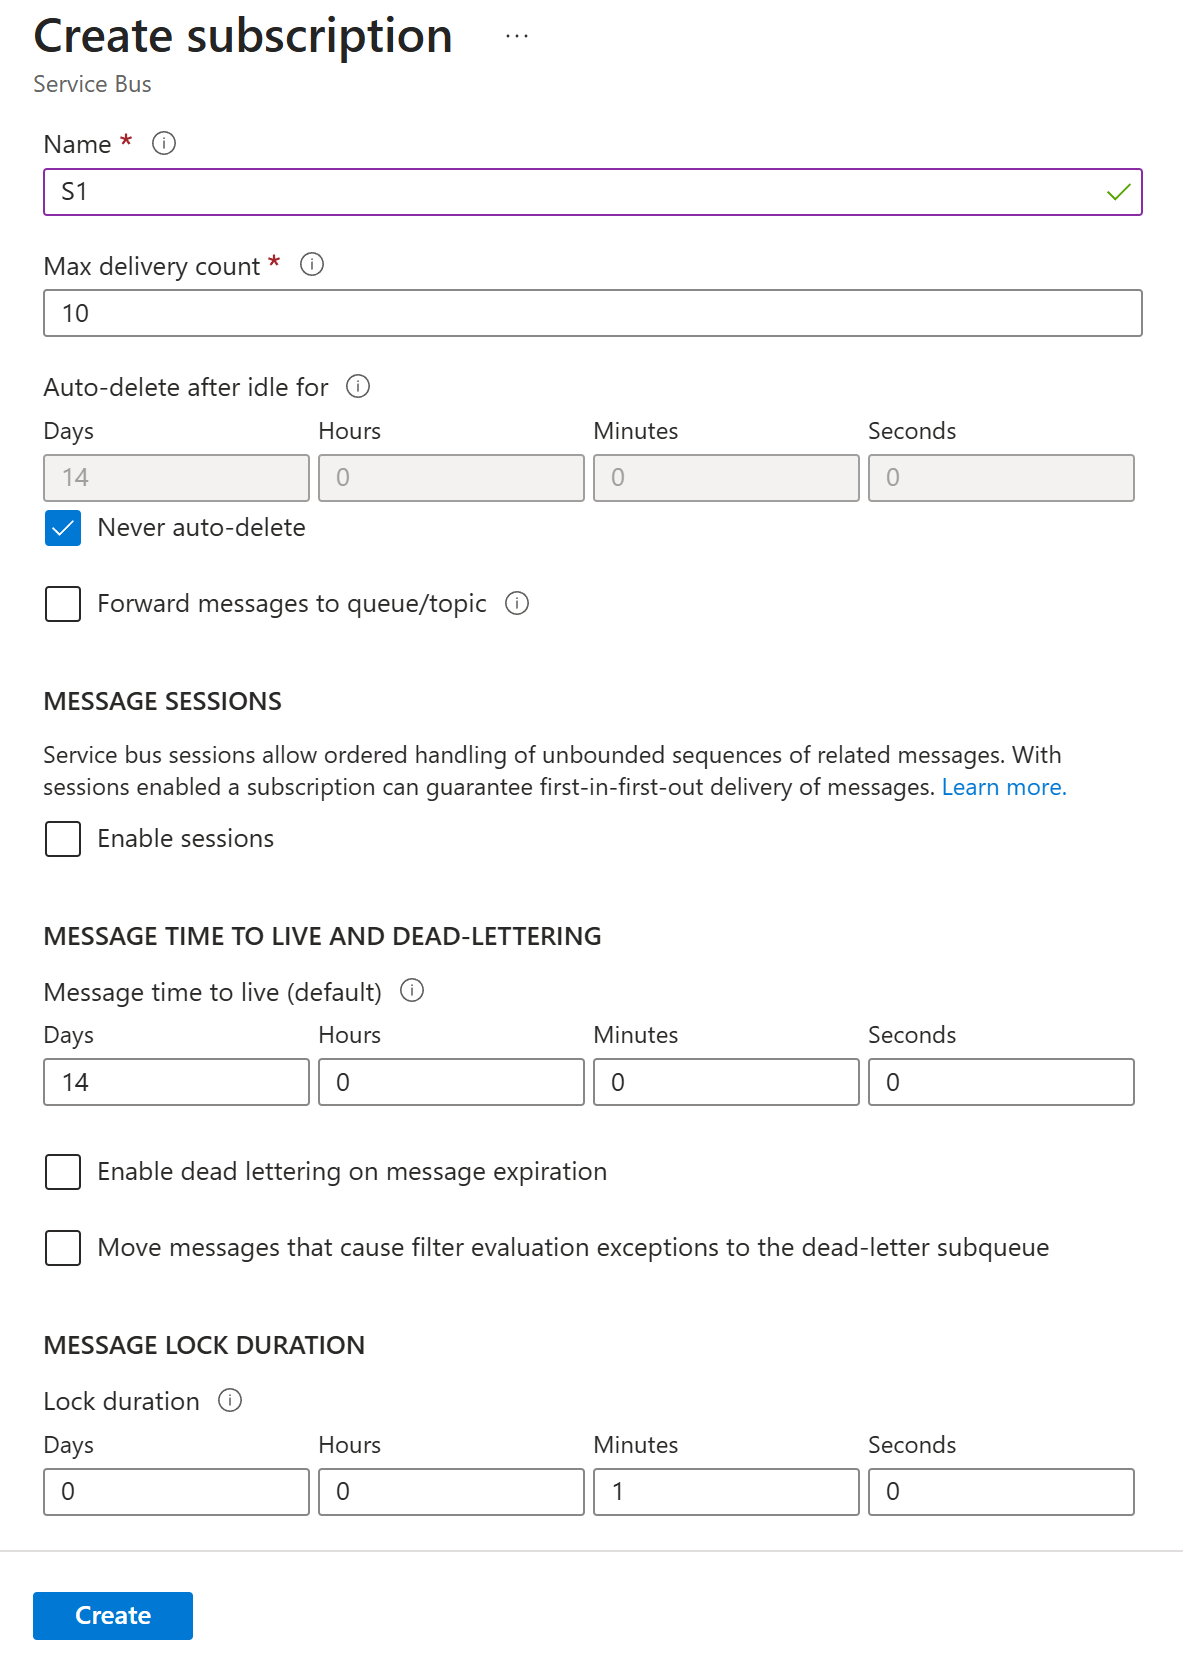Click the Message time to live info icon
Viewport: 1183px width, 1672px height.
click(411, 991)
